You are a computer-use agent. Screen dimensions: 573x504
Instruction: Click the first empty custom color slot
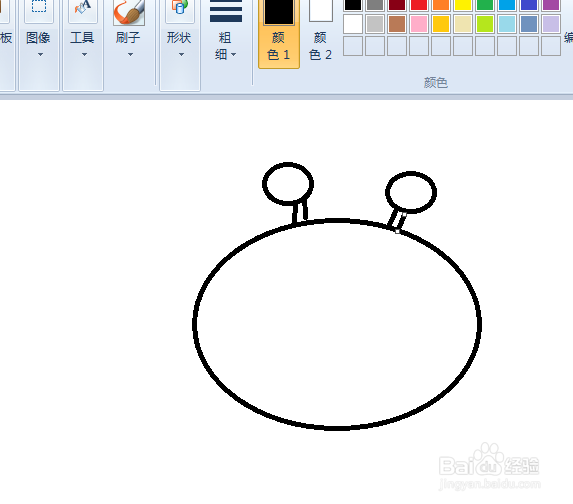tap(353, 46)
